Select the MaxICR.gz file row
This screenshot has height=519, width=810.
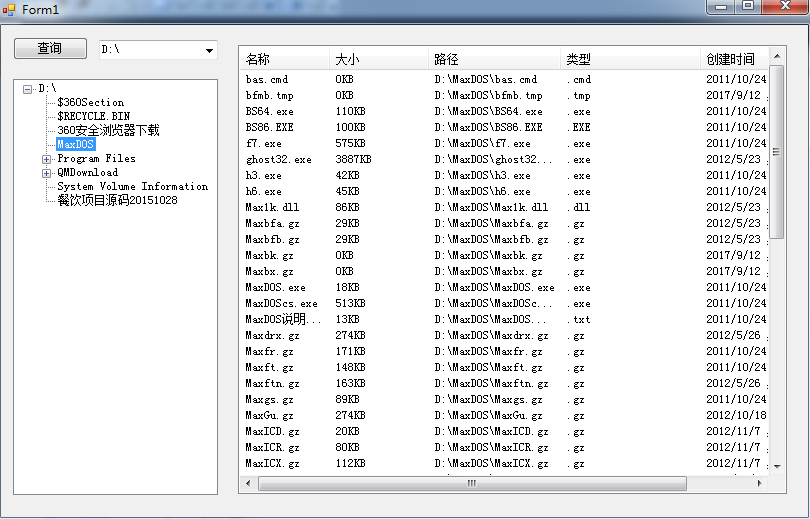(504, 448)
